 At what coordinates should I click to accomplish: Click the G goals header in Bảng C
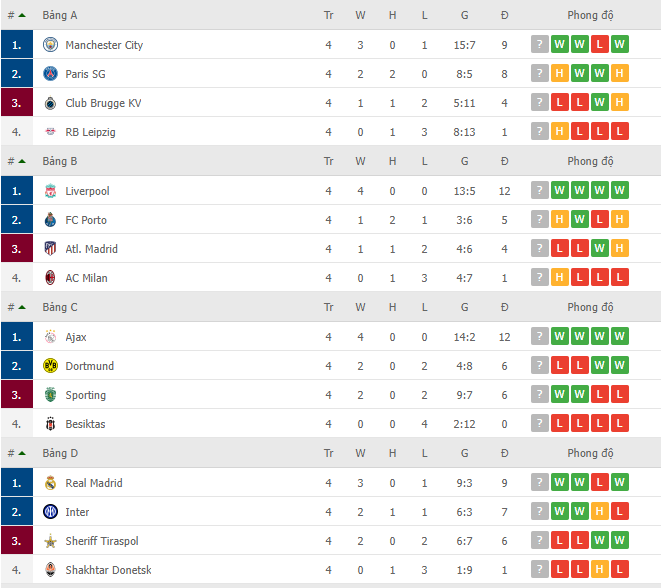coord(464,307)
